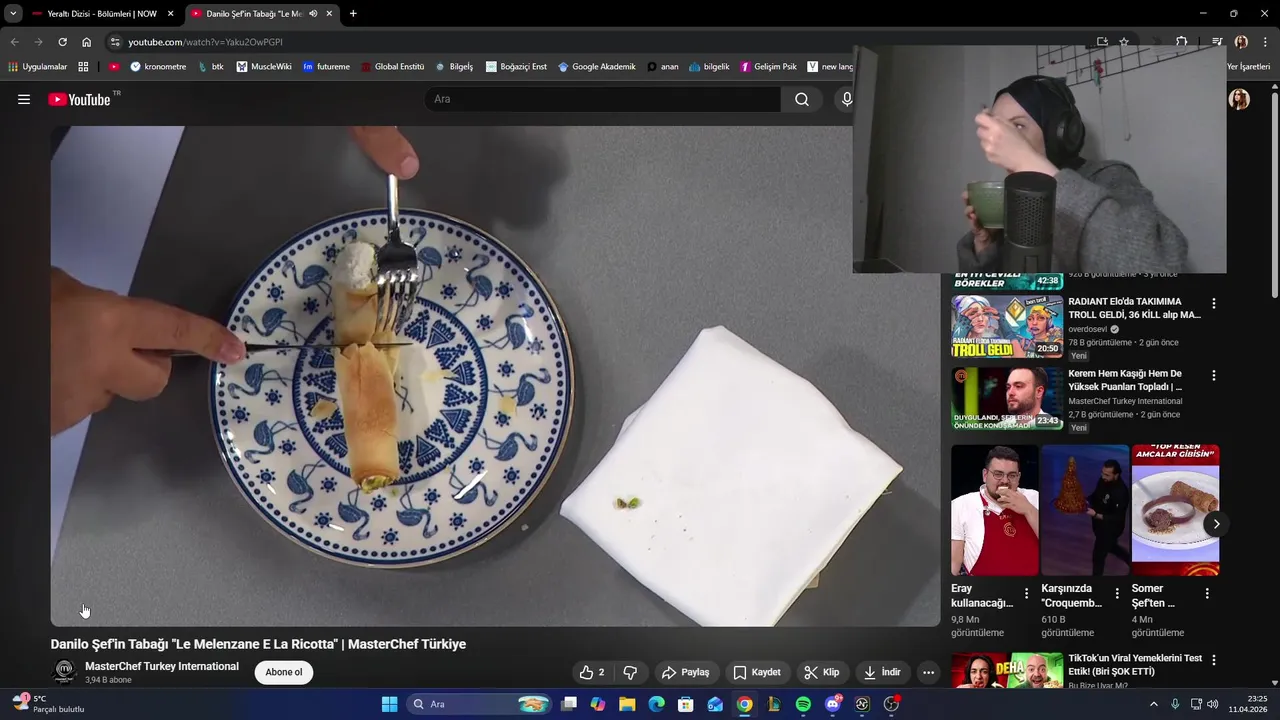Reload the page
Image resolution: width=1280 pixels, height=720 pixels.
[x=62, y=42]
